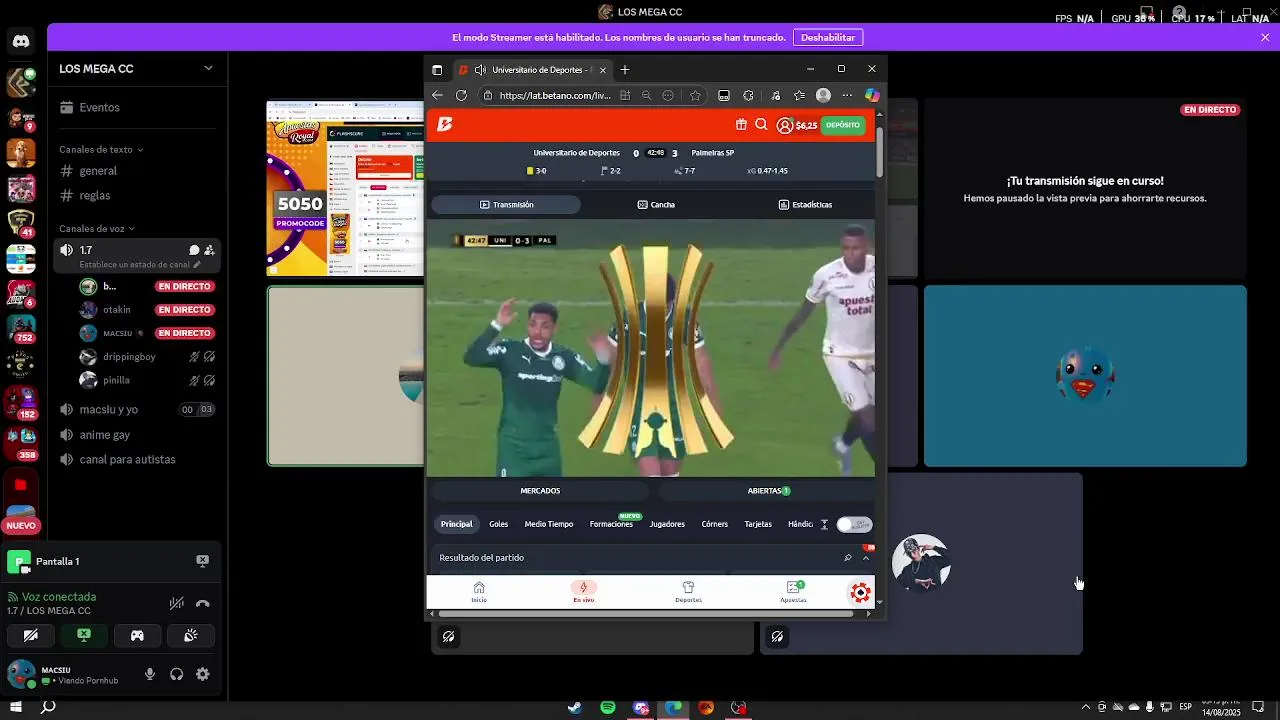Click the Betano page vertical scrollbar
The width and height of the screenshot is (1280, 720).
880,152
